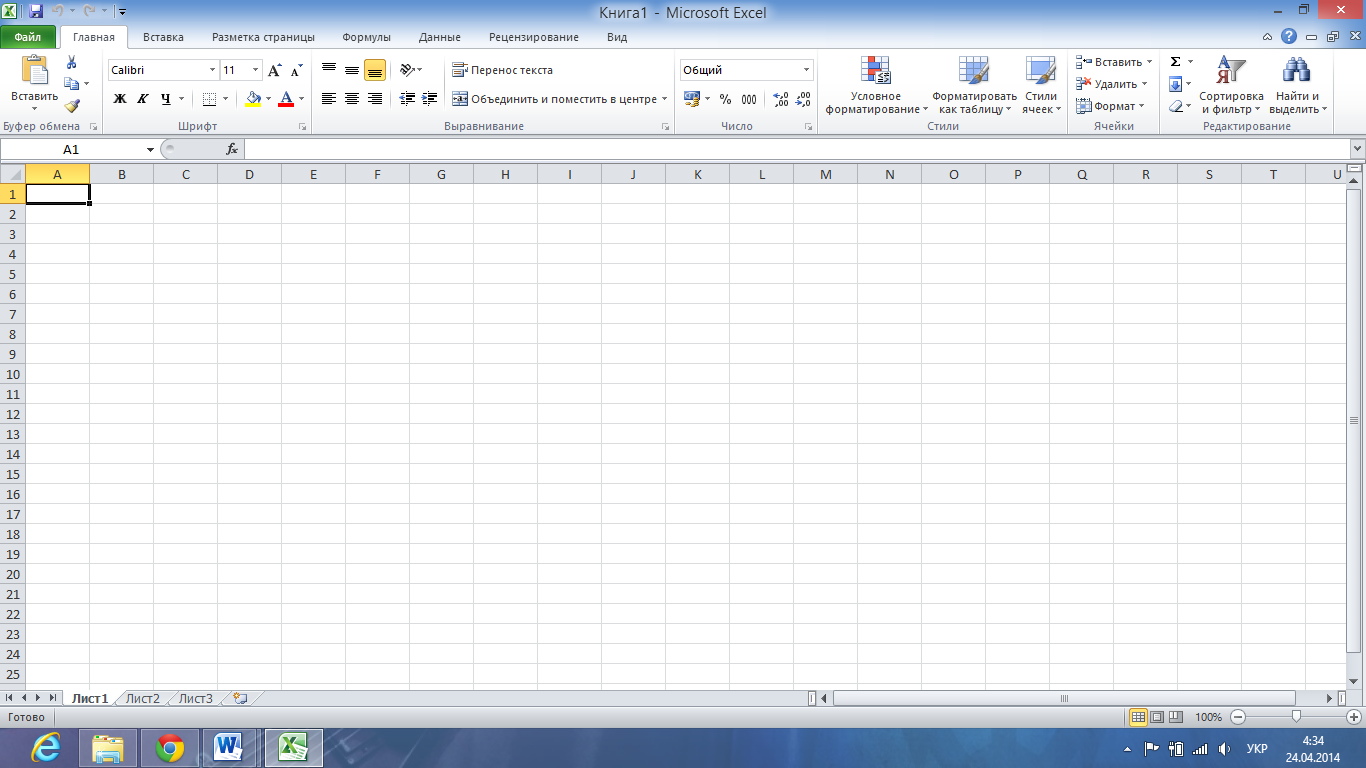
Task: Toggle italic with the К button
Action: [142, 99]
